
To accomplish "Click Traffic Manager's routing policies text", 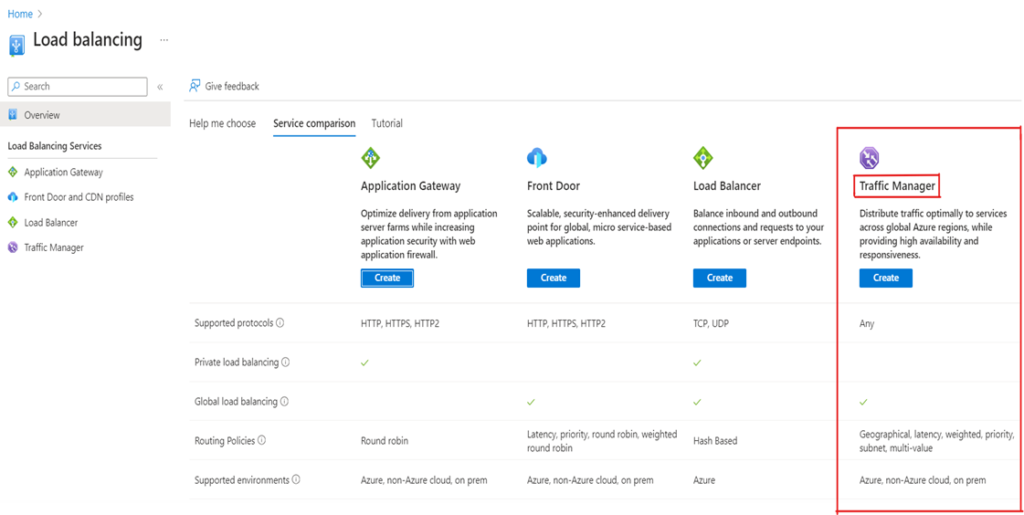I will [x=936, y=441].
